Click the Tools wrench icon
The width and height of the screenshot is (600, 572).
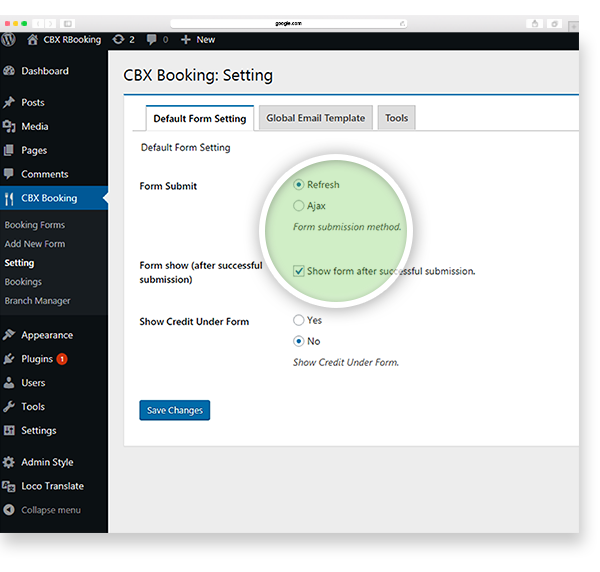click(x=9, y=406)
